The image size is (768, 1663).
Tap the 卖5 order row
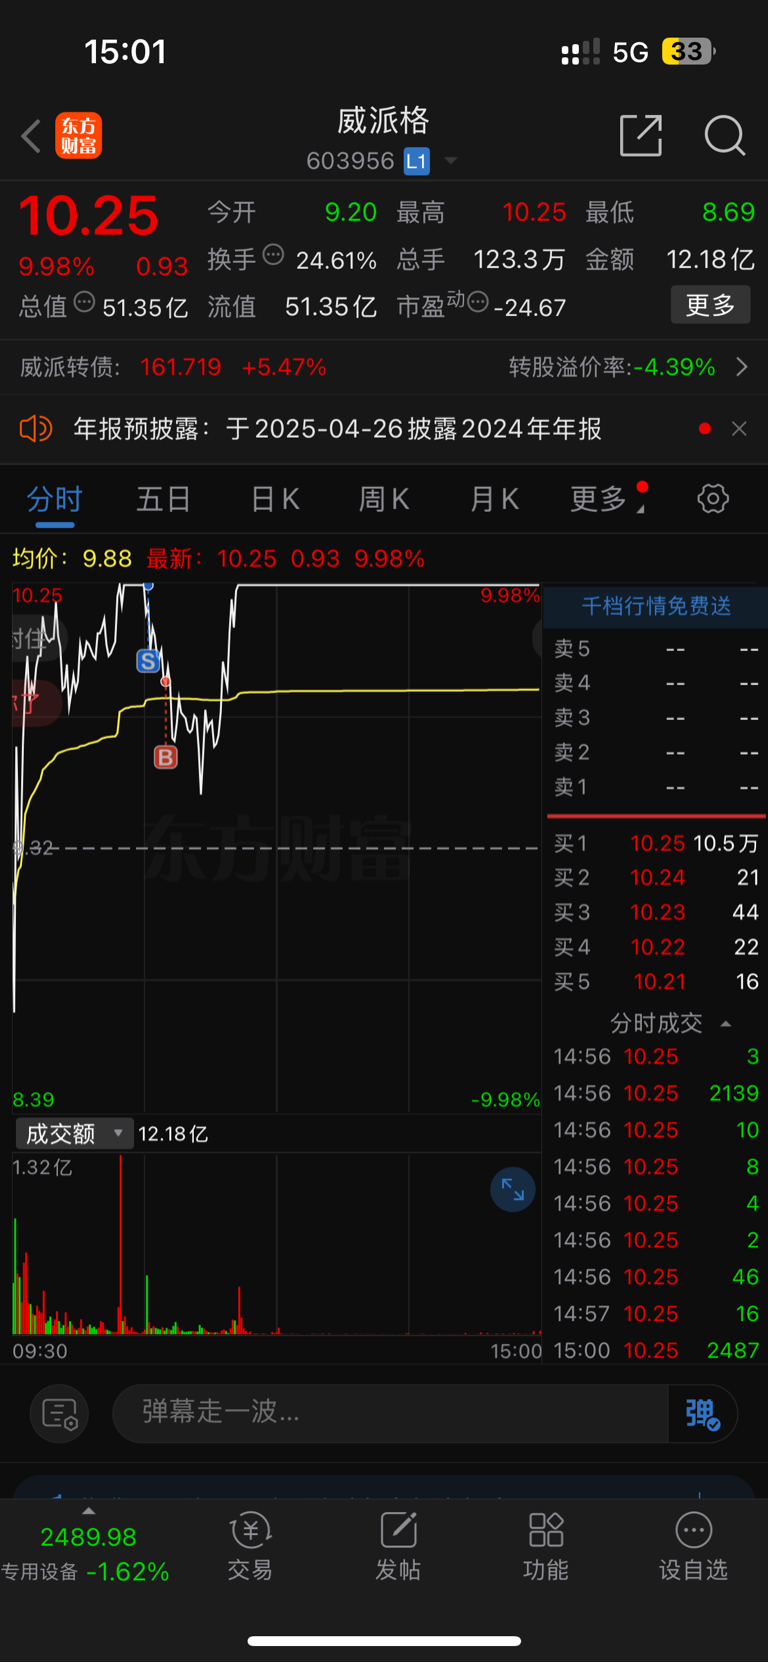(x=656, y=649)
